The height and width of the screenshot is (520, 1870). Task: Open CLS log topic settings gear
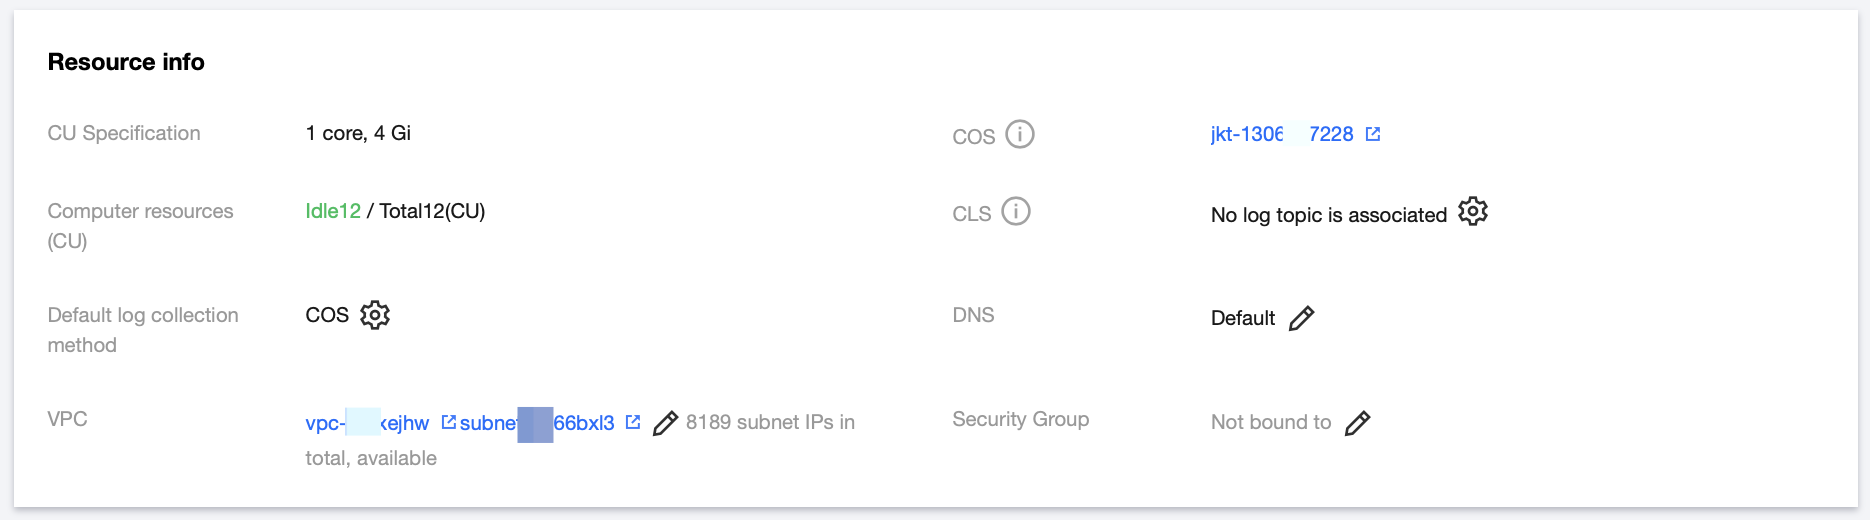1473,212
